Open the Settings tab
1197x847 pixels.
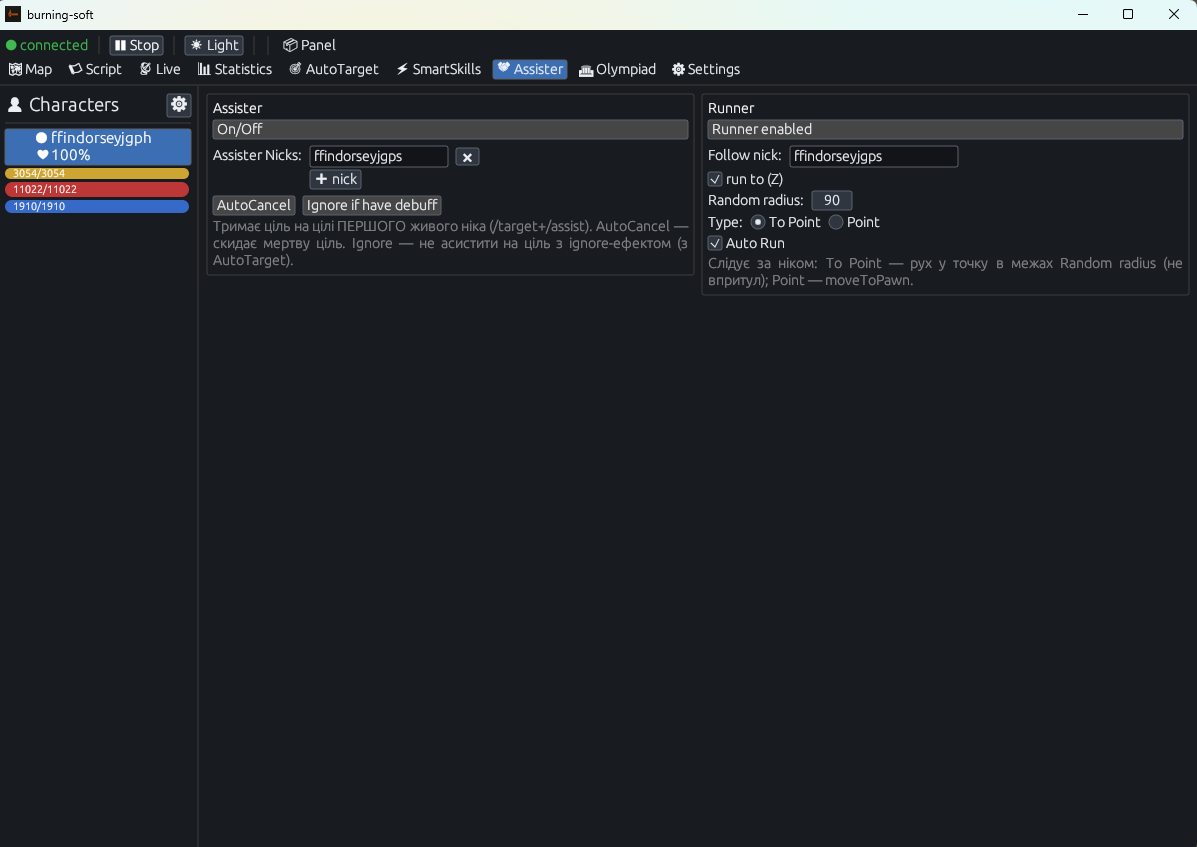706,69
